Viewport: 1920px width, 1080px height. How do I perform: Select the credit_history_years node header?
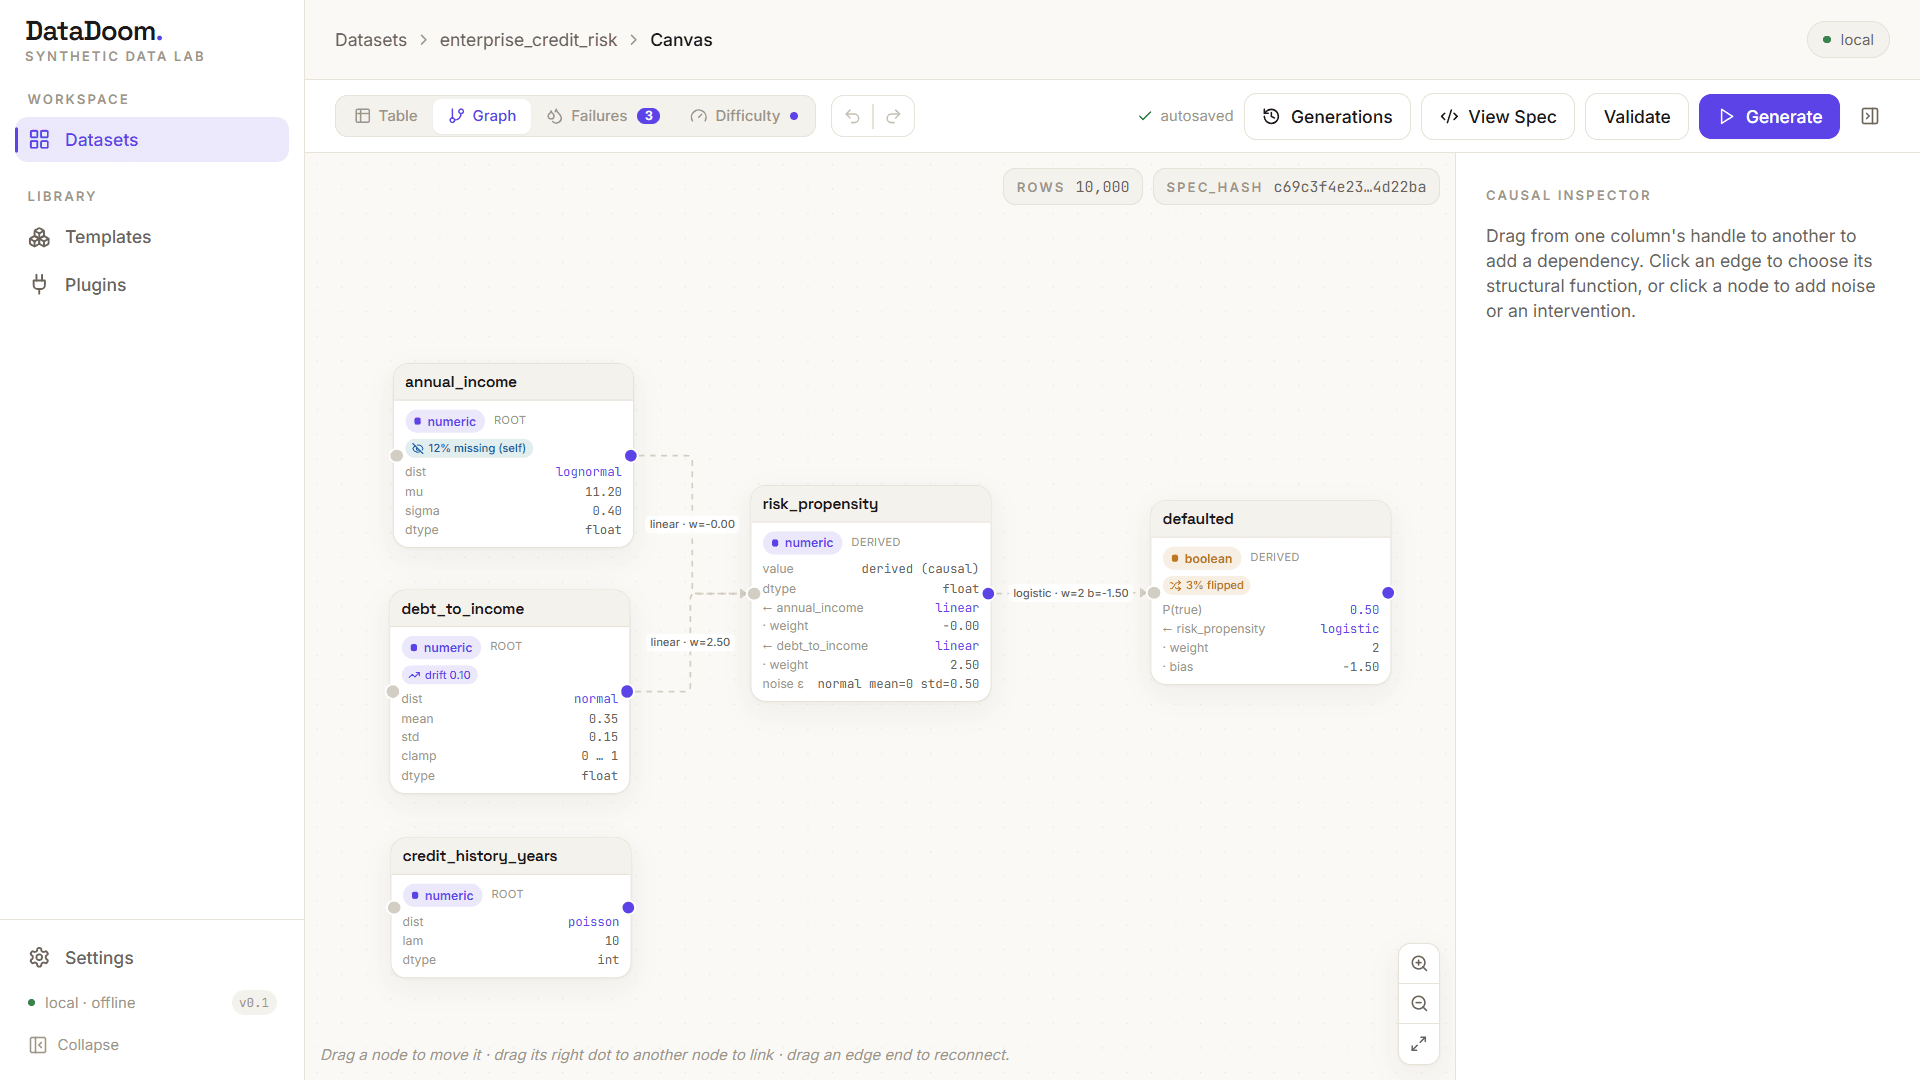tap(511, 856)
